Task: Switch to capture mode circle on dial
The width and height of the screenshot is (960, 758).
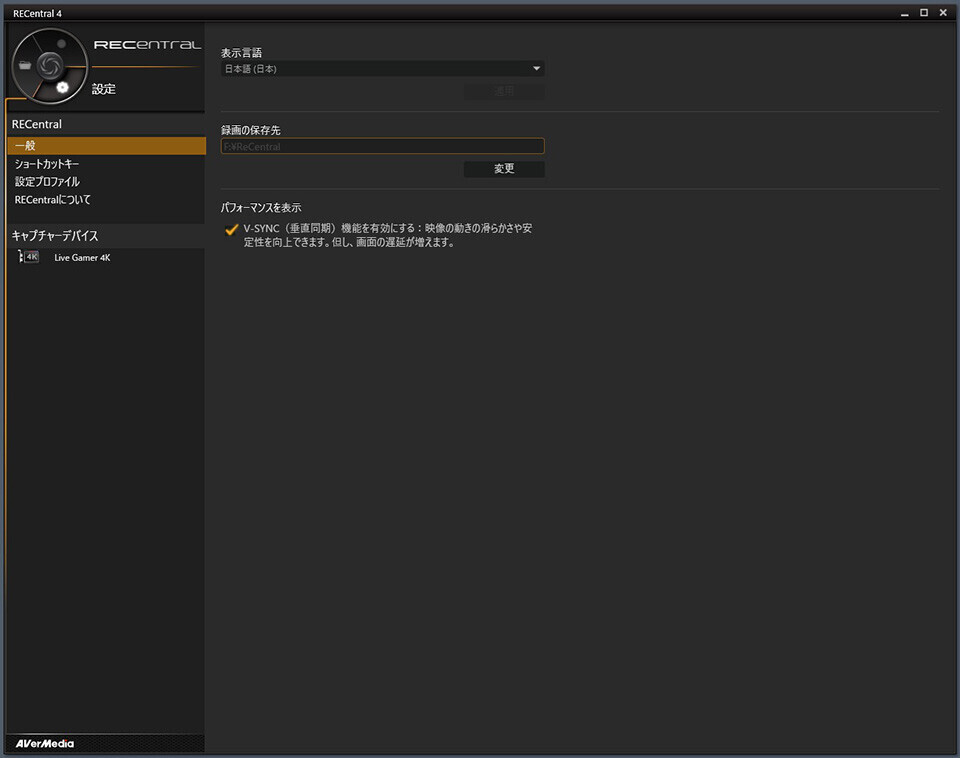Action: (x=61, y=43)
